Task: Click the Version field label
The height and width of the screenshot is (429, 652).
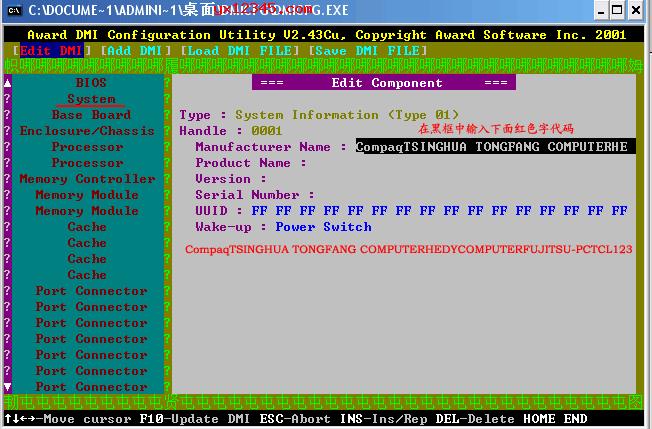Action: coord(231,178)
